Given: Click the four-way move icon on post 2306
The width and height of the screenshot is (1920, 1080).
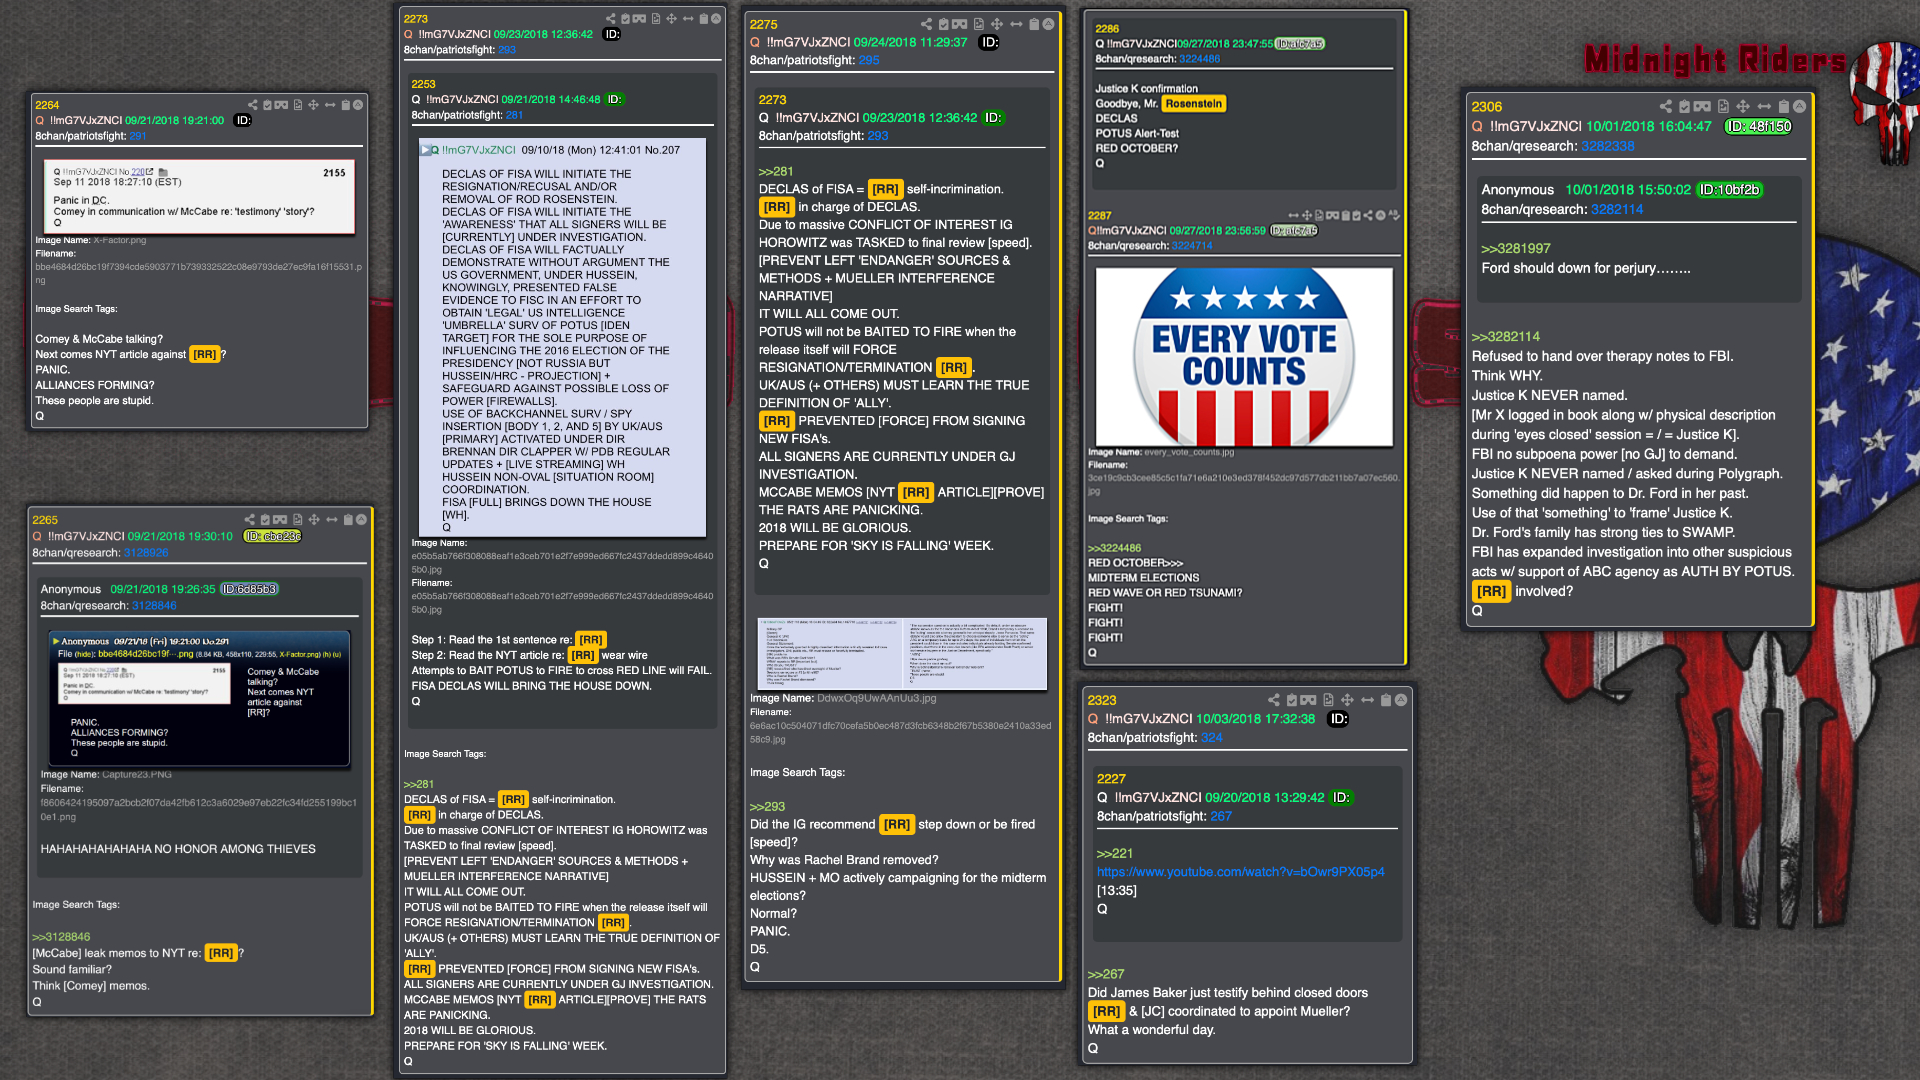Looking at the screenshot, I should [x=1743, y=106].
